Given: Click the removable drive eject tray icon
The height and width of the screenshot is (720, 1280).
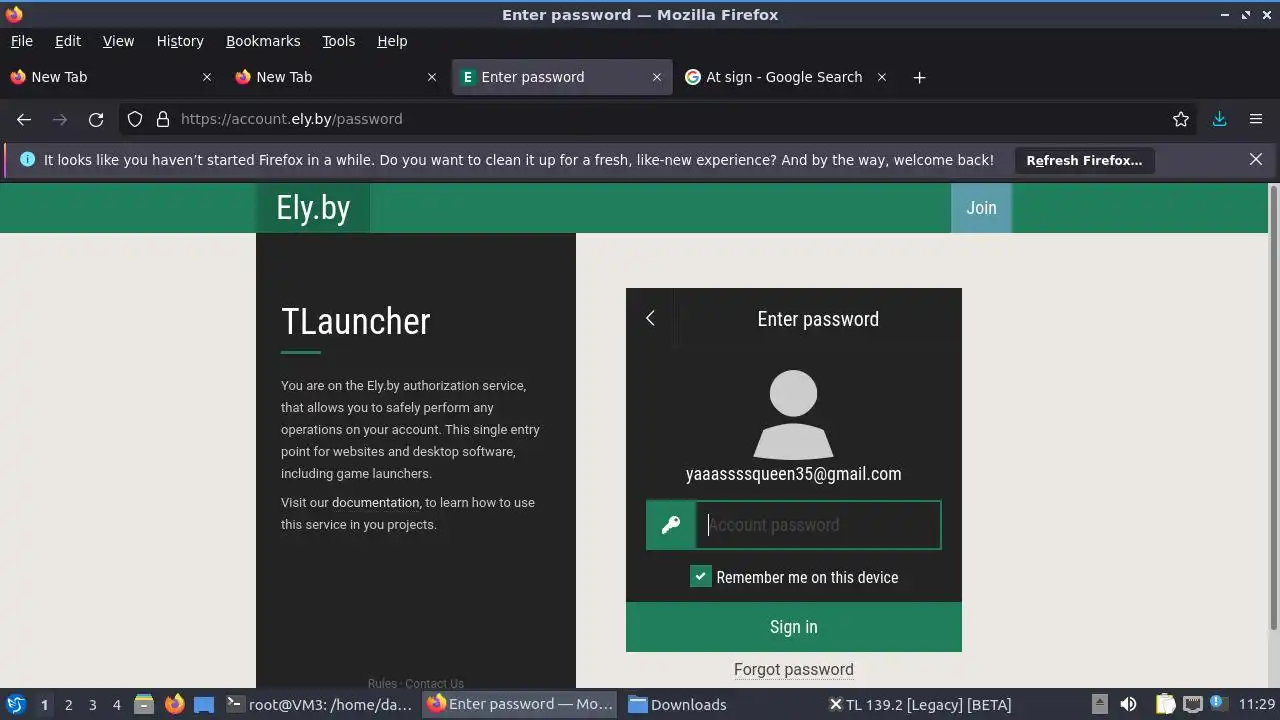Looking at the screenshot, I should click(1099, 704).
